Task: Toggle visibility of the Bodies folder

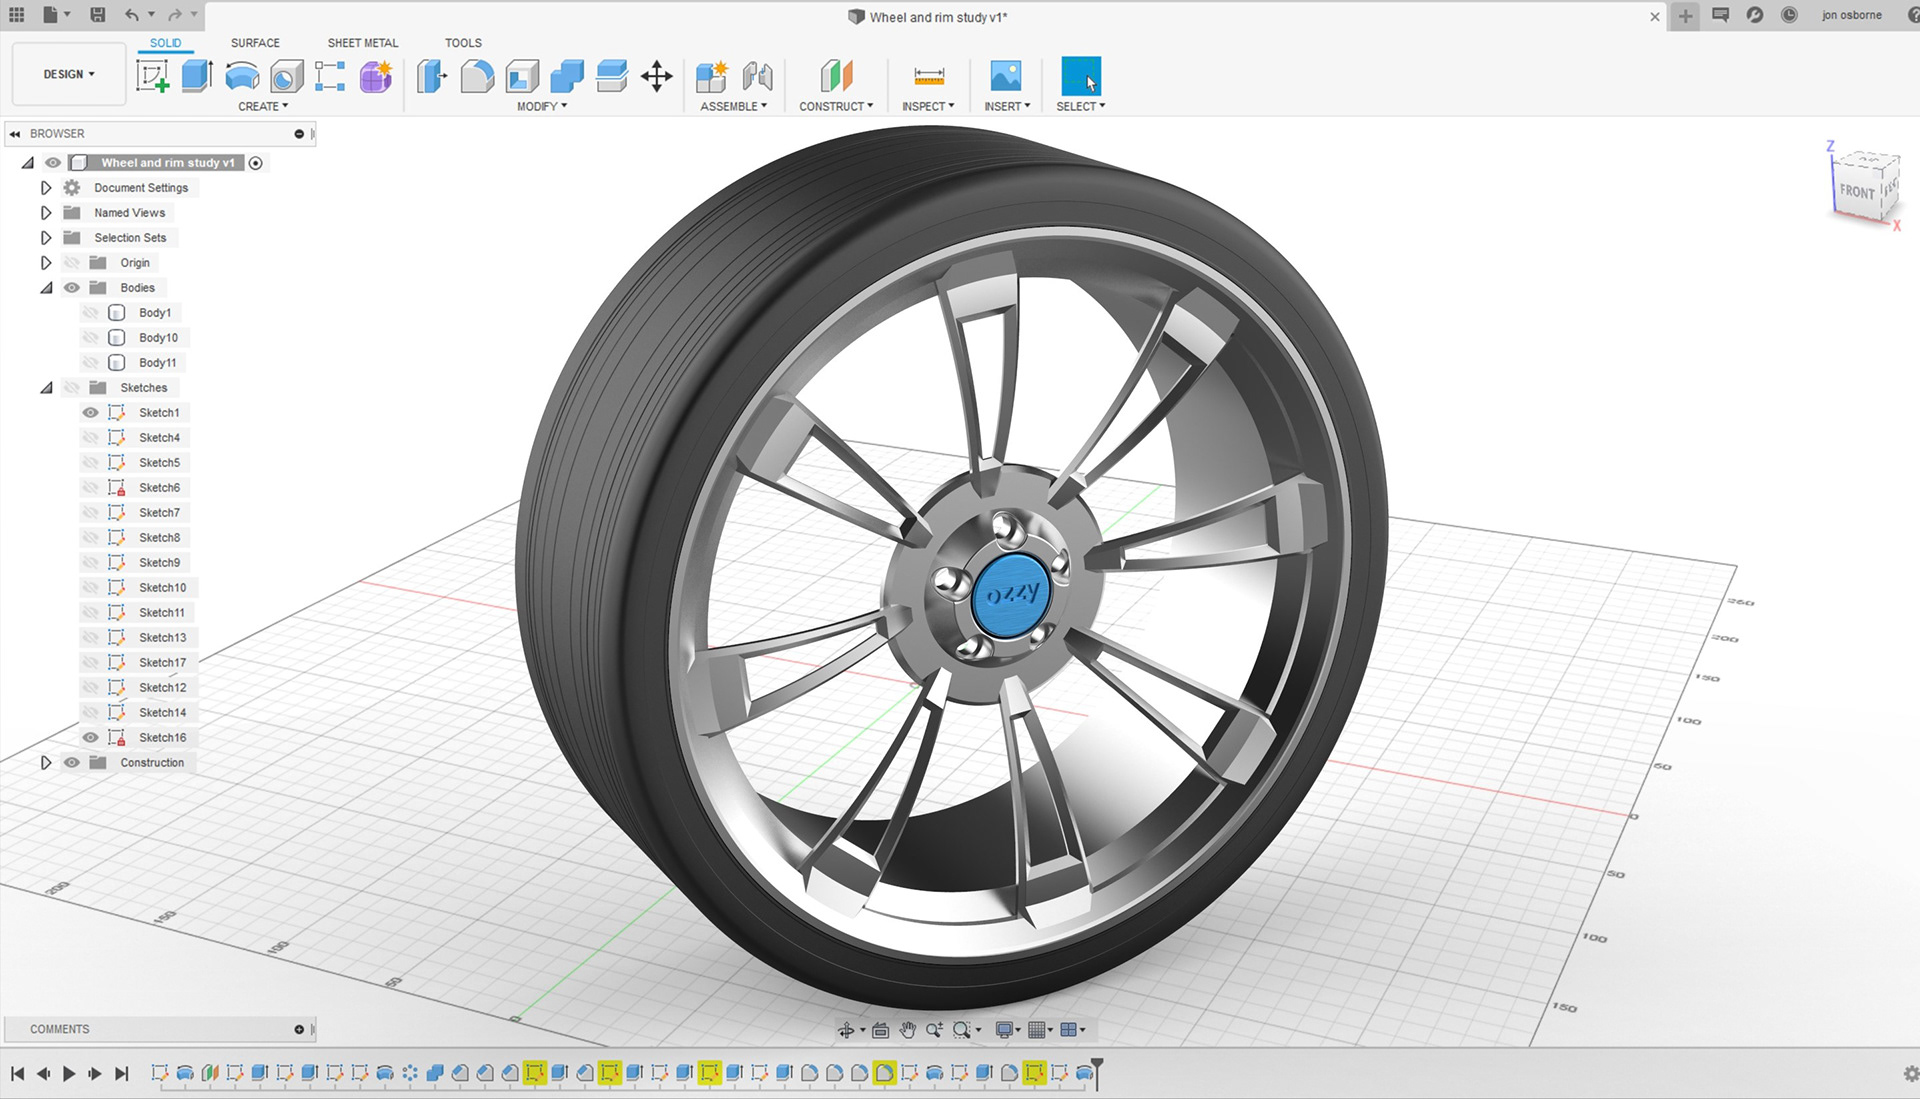Action: (x=71, y=288)
